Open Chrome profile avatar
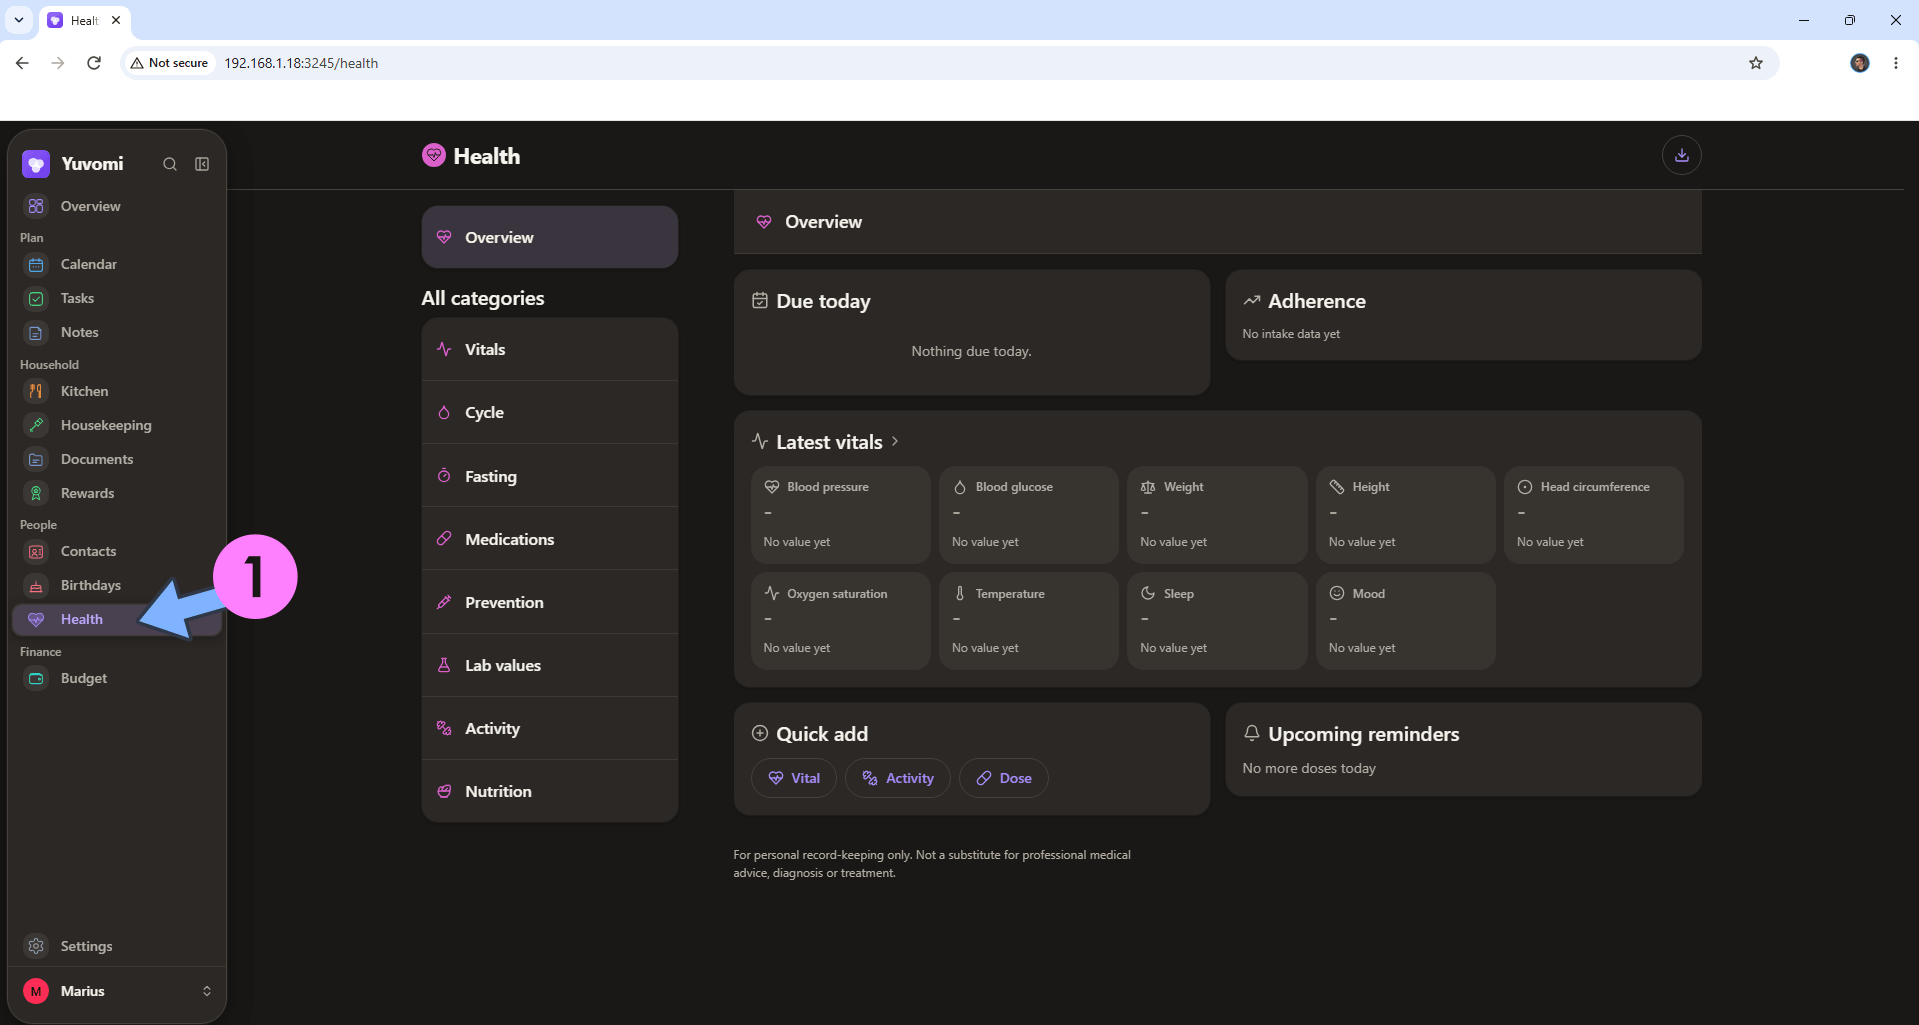 coord(1860,63)
